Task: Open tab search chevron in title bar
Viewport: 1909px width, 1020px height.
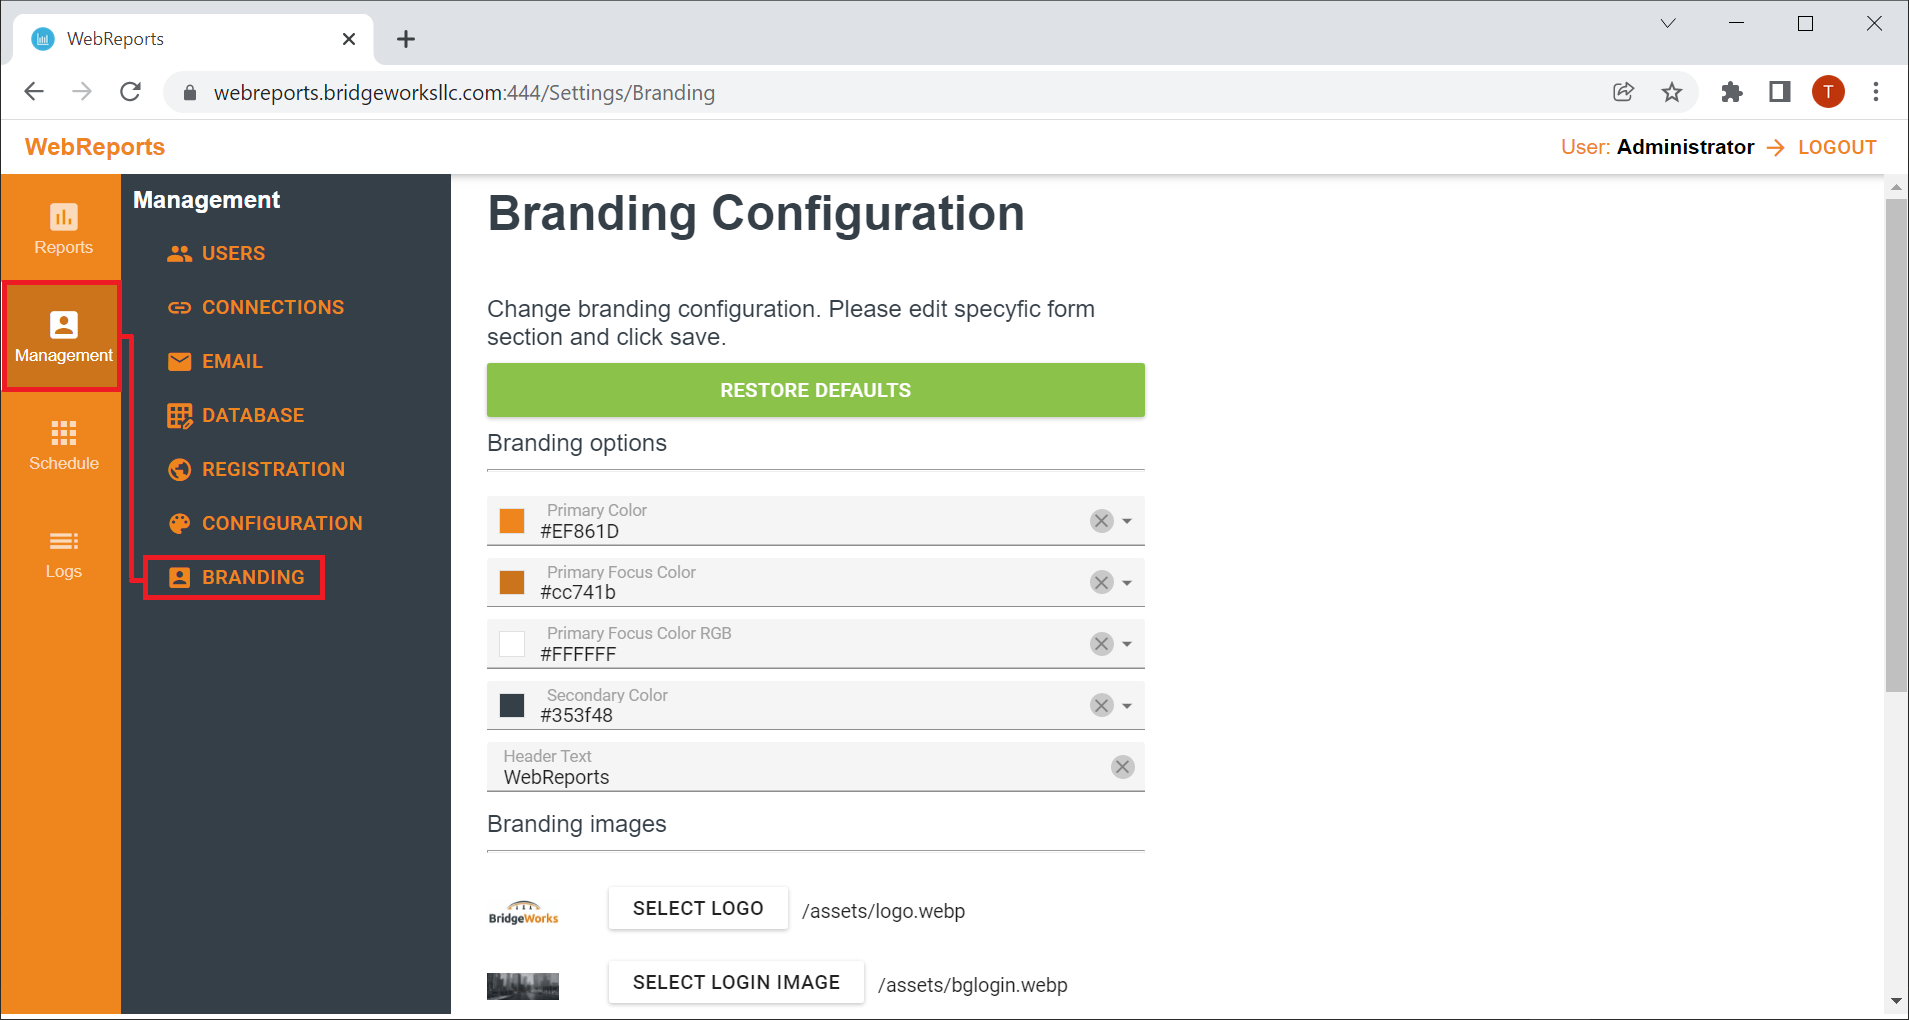Action: coord(1668,23)
